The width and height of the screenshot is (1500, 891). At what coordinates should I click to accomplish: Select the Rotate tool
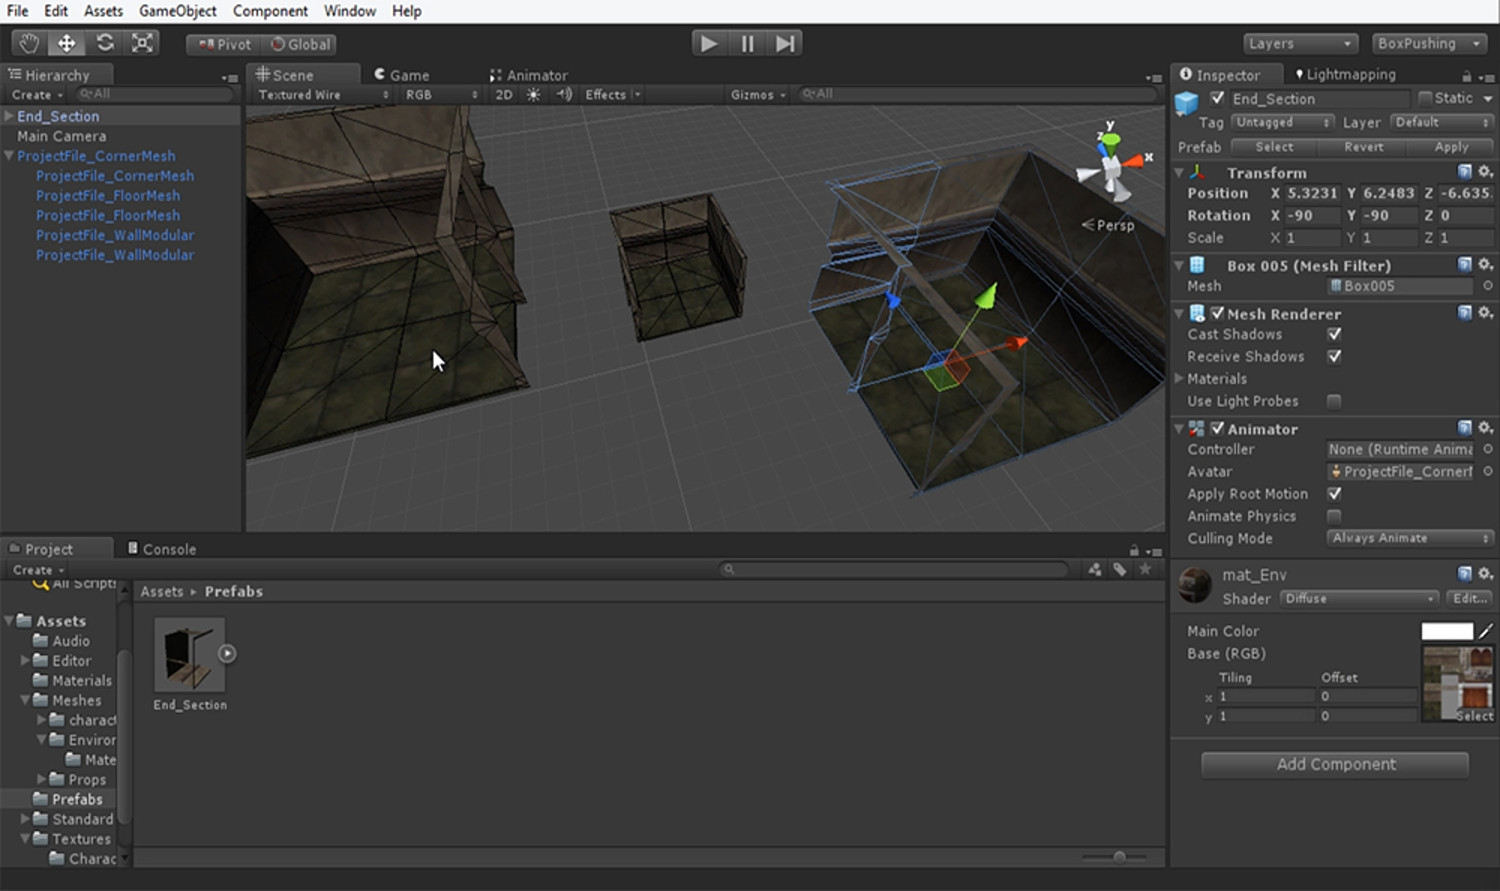[104, 42]
